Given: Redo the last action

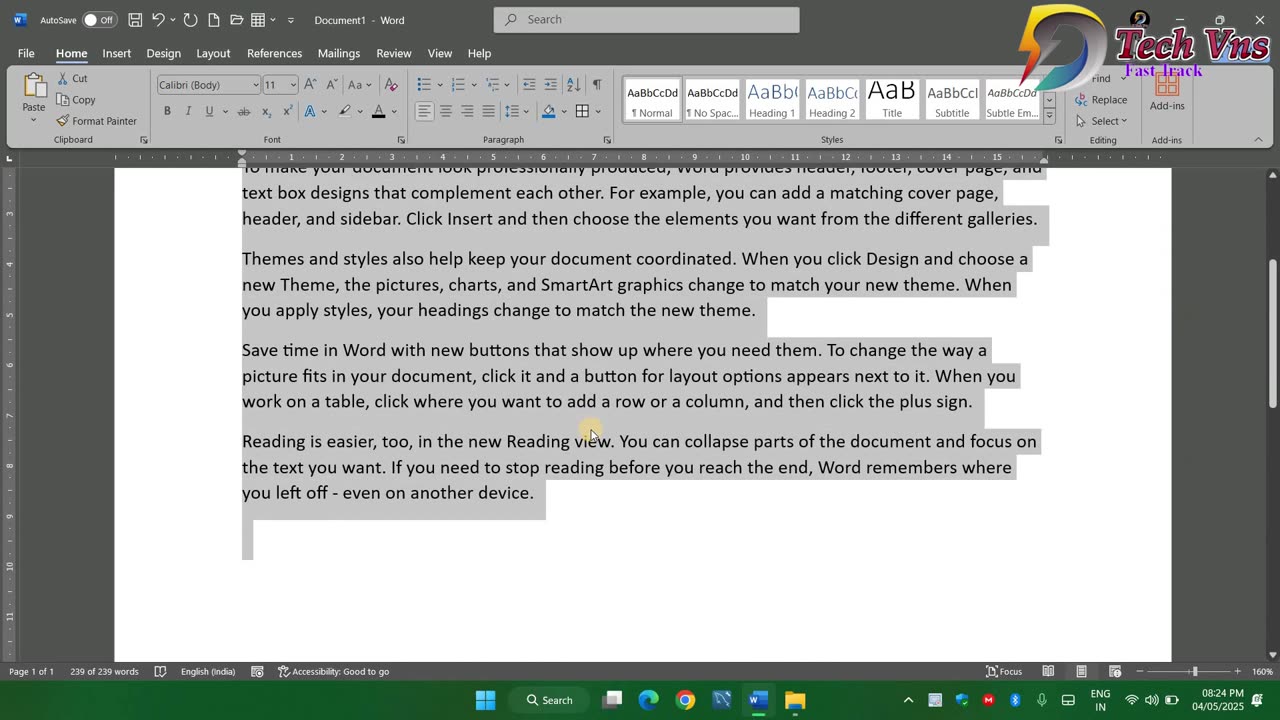Looking at the screenshot, I should [x=190, y=20].
